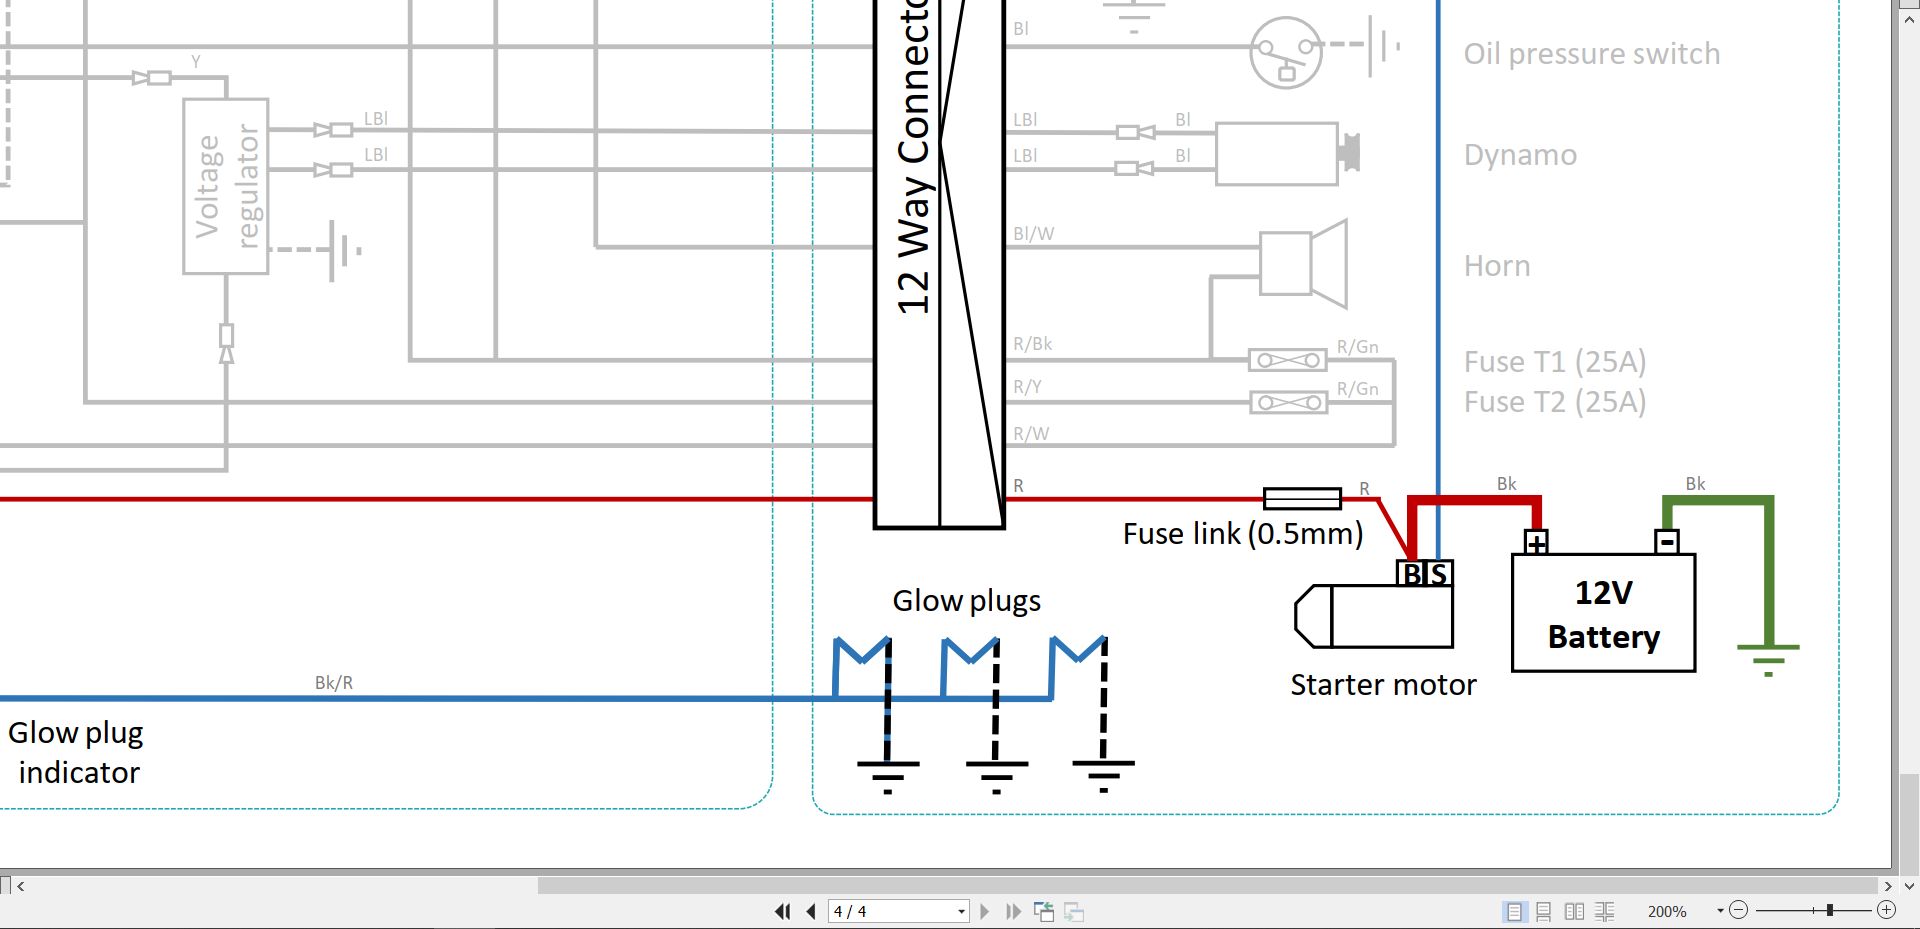The image size is (1920, 929).
Task: Click the 200% zoom value text
Action: 1667,912
